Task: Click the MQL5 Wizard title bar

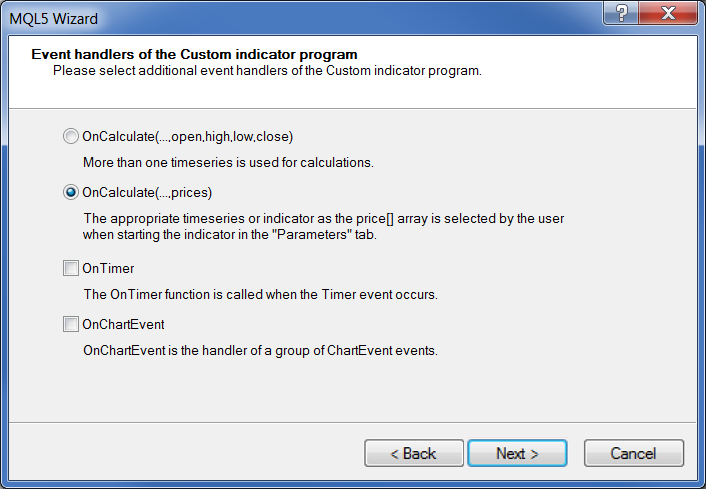Action: coord(300,17)
